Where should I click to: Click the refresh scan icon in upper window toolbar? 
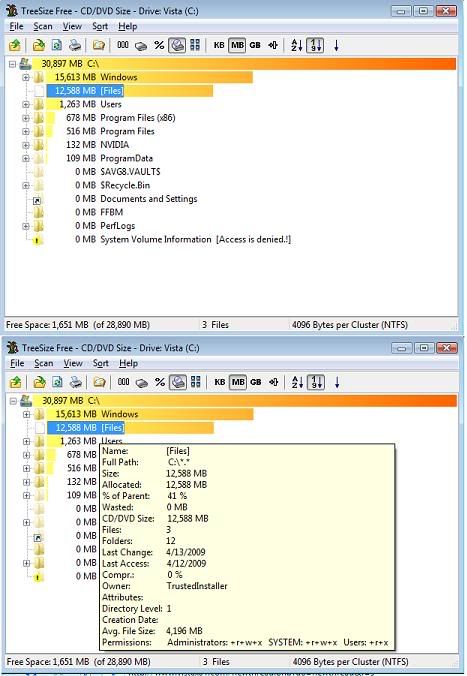(x=57, y=45)
